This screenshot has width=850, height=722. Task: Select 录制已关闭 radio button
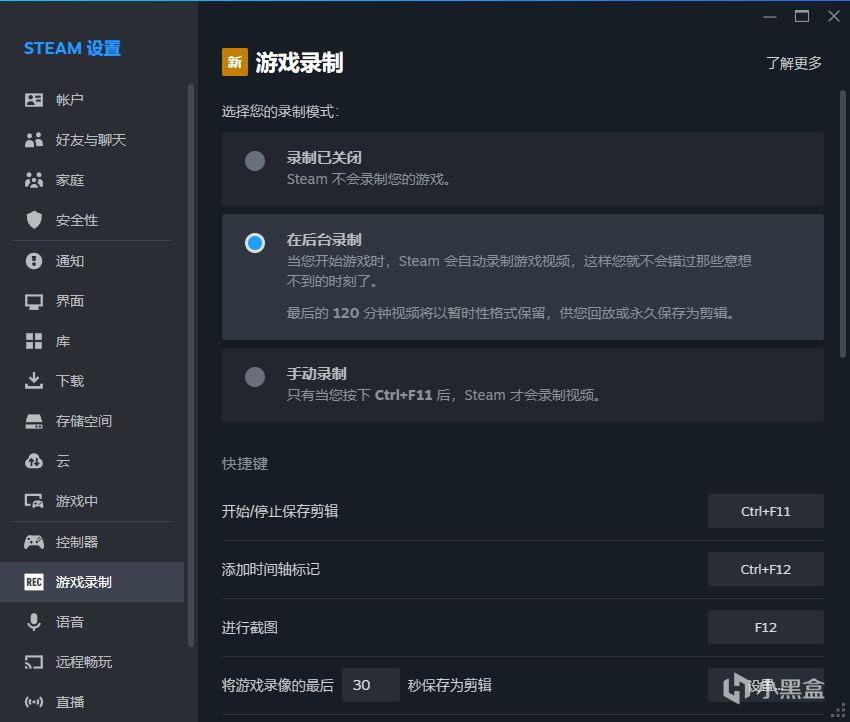255,160
